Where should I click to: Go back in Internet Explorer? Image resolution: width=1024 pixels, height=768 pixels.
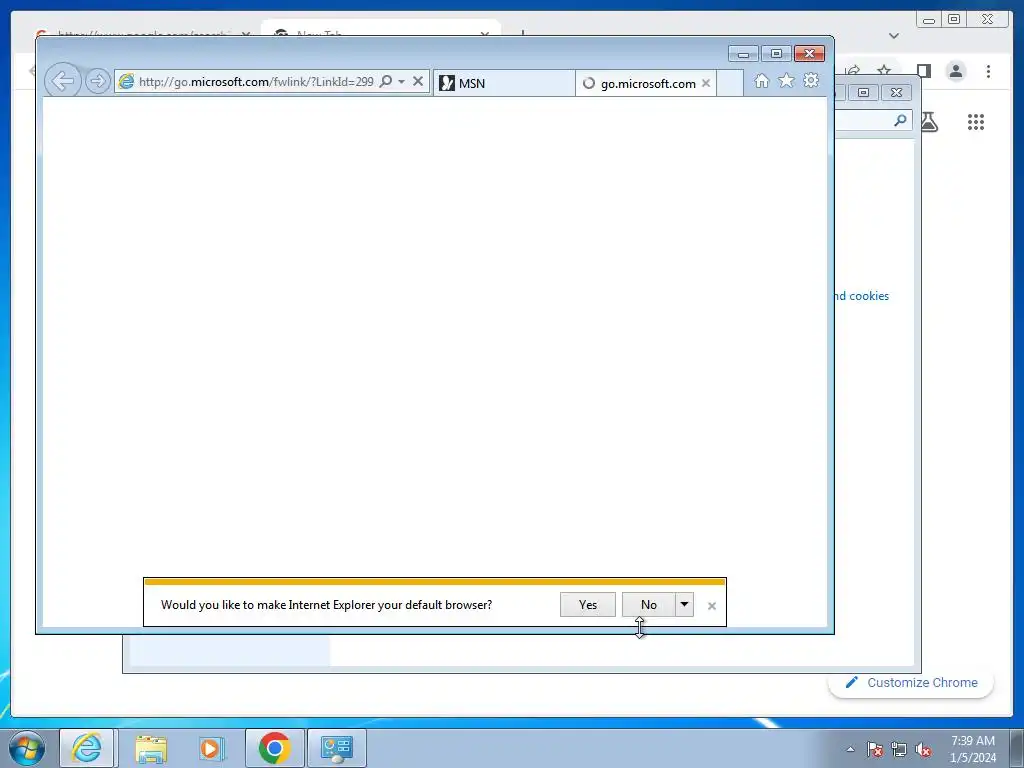pos(63,82)
